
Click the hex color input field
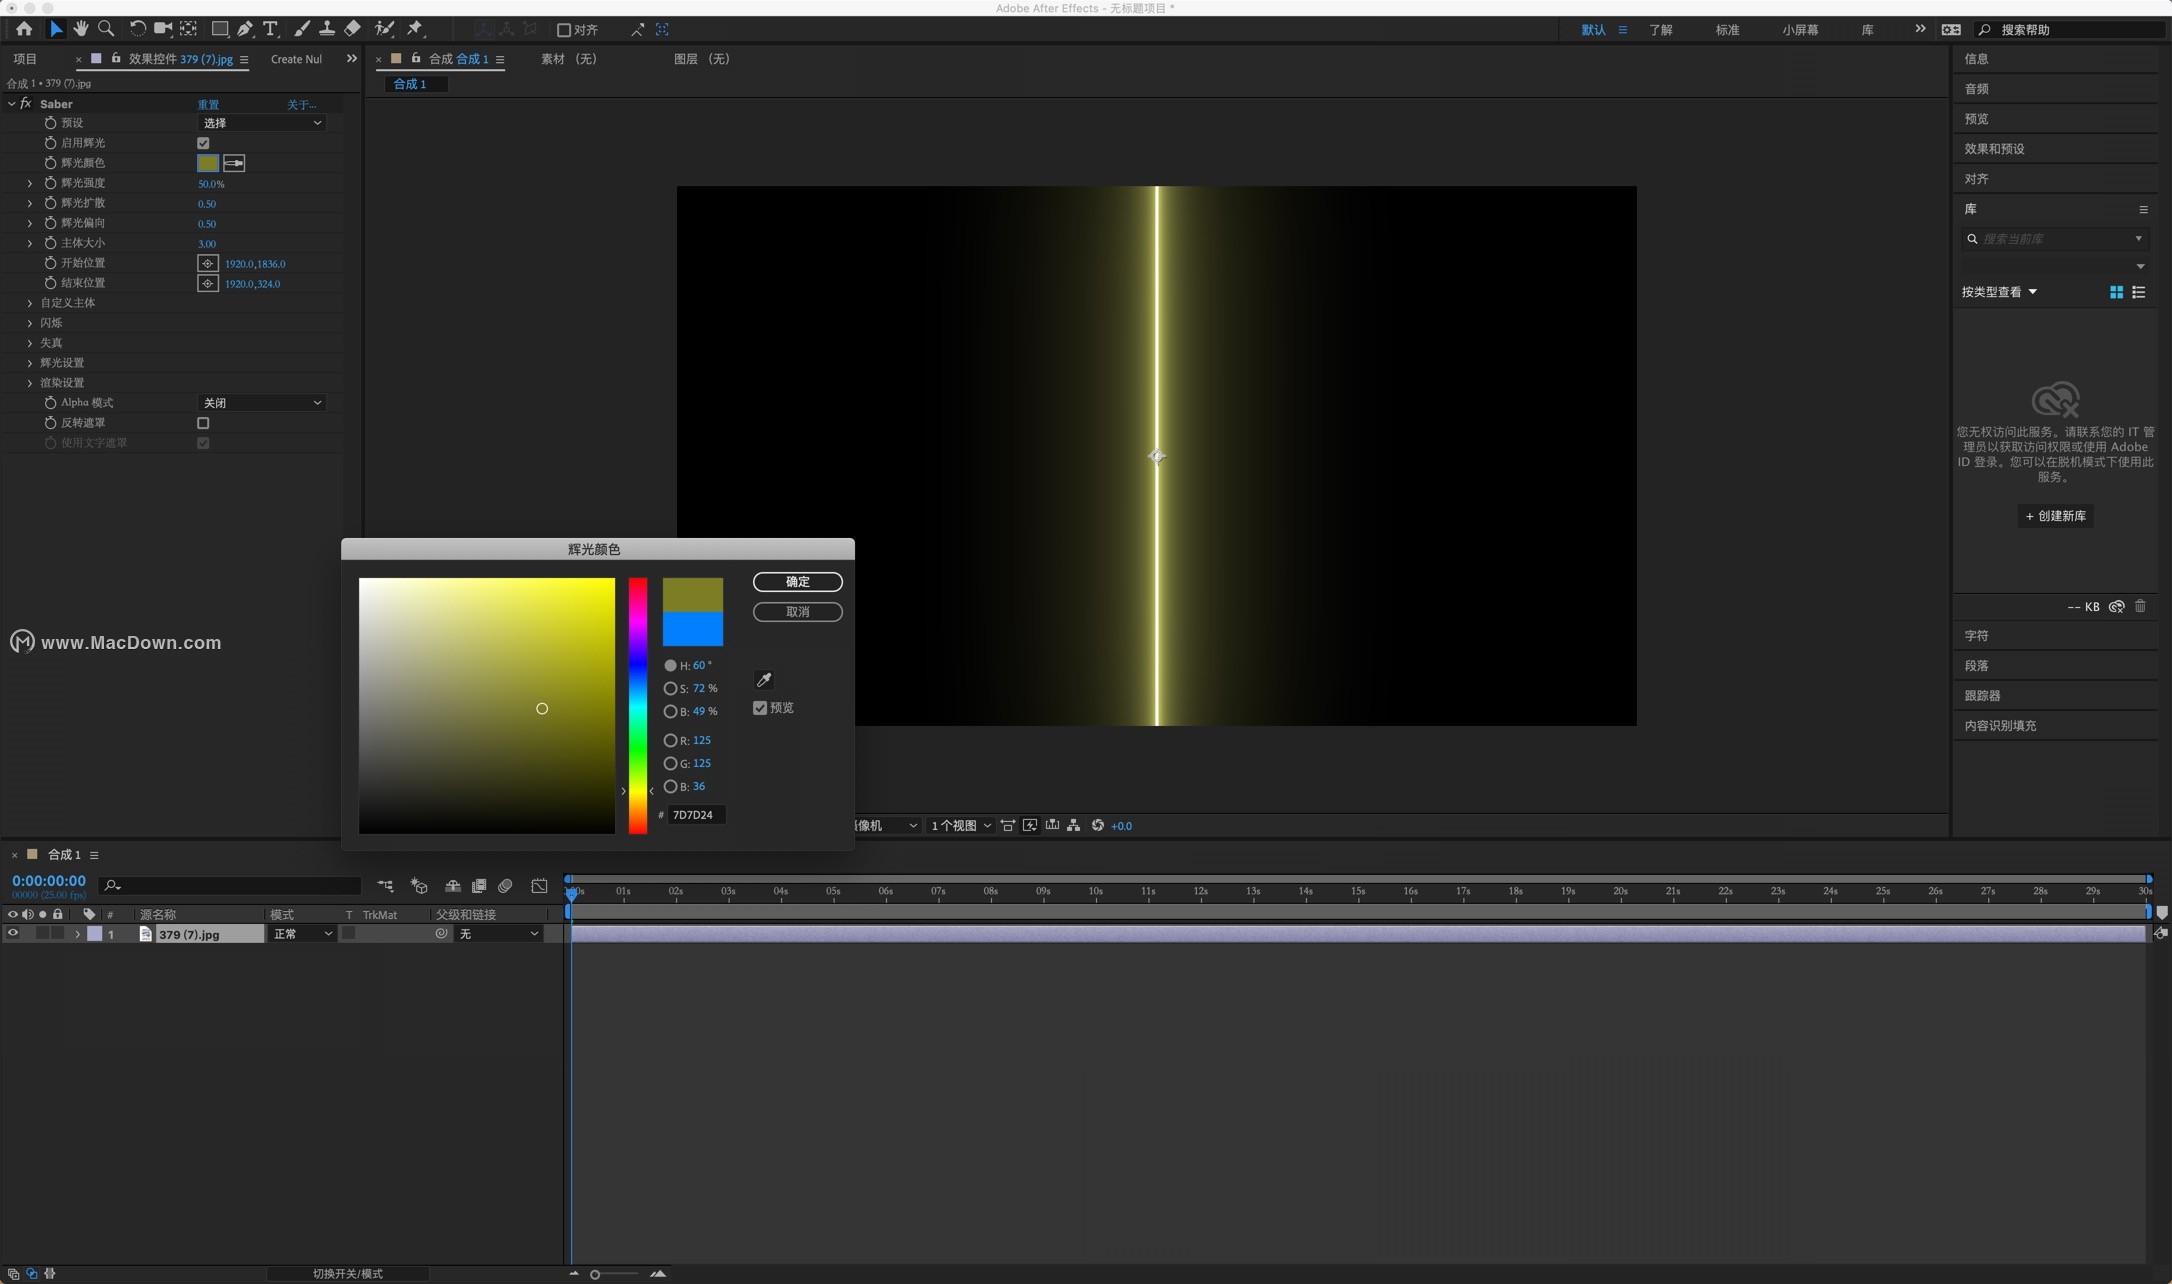695,815
